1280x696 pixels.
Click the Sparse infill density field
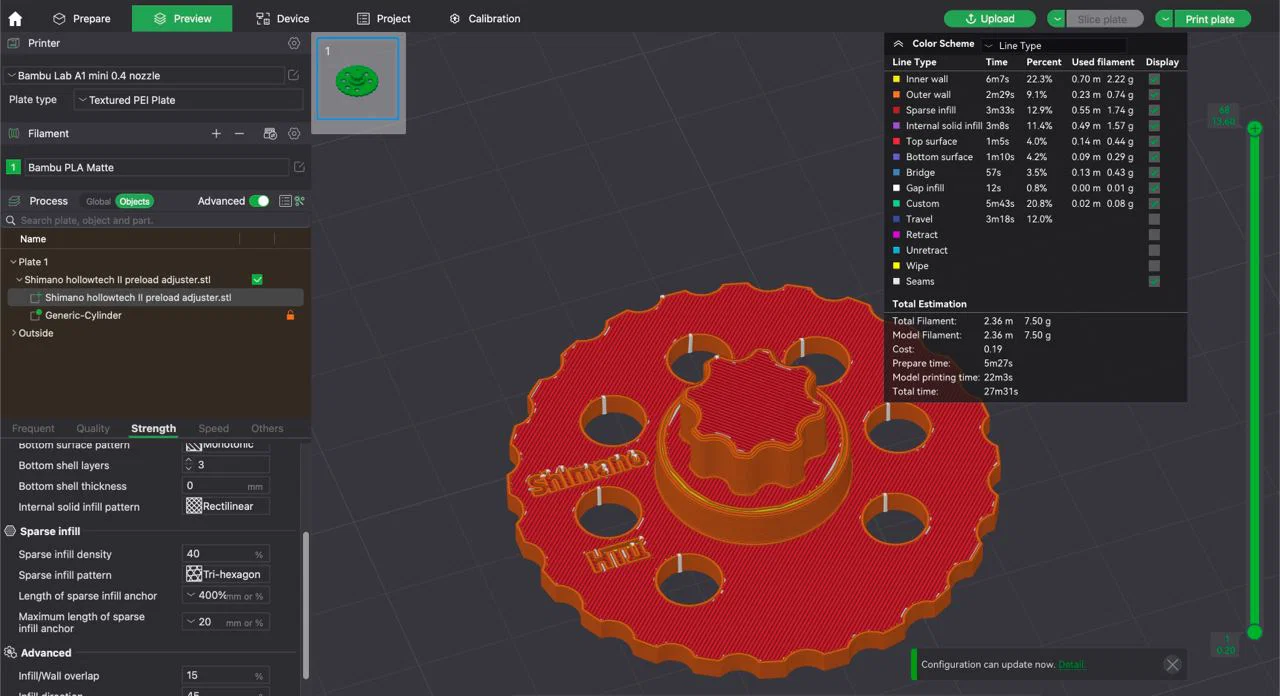tap(226, 553)
